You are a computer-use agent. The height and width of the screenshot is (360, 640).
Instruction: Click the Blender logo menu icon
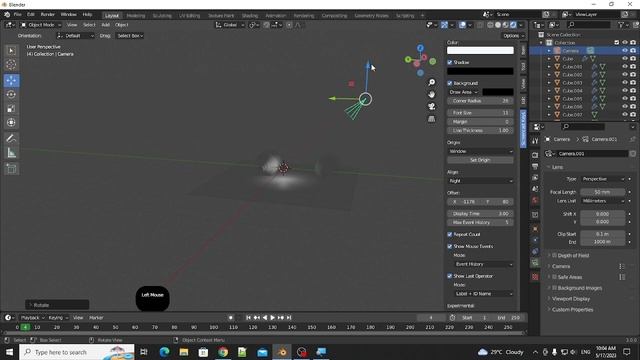[x=7, y=15]
